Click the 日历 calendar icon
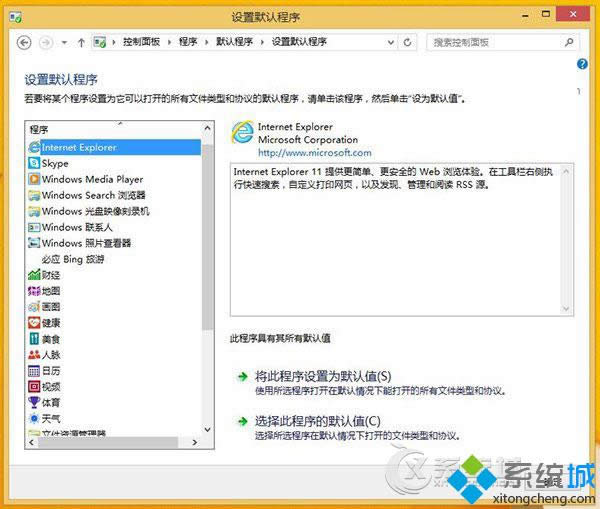The image size is (600, 509). (x=34, y=370)
